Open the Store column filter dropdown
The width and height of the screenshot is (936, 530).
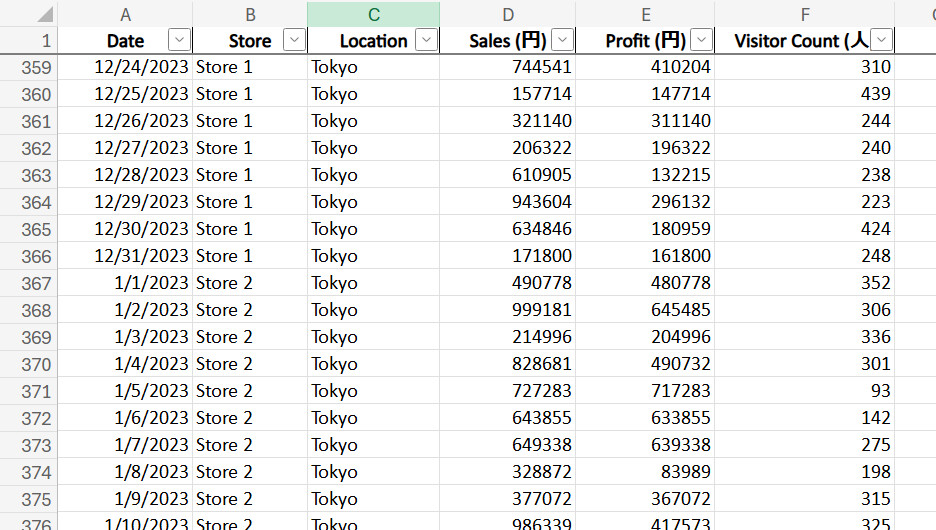[294, 40]
